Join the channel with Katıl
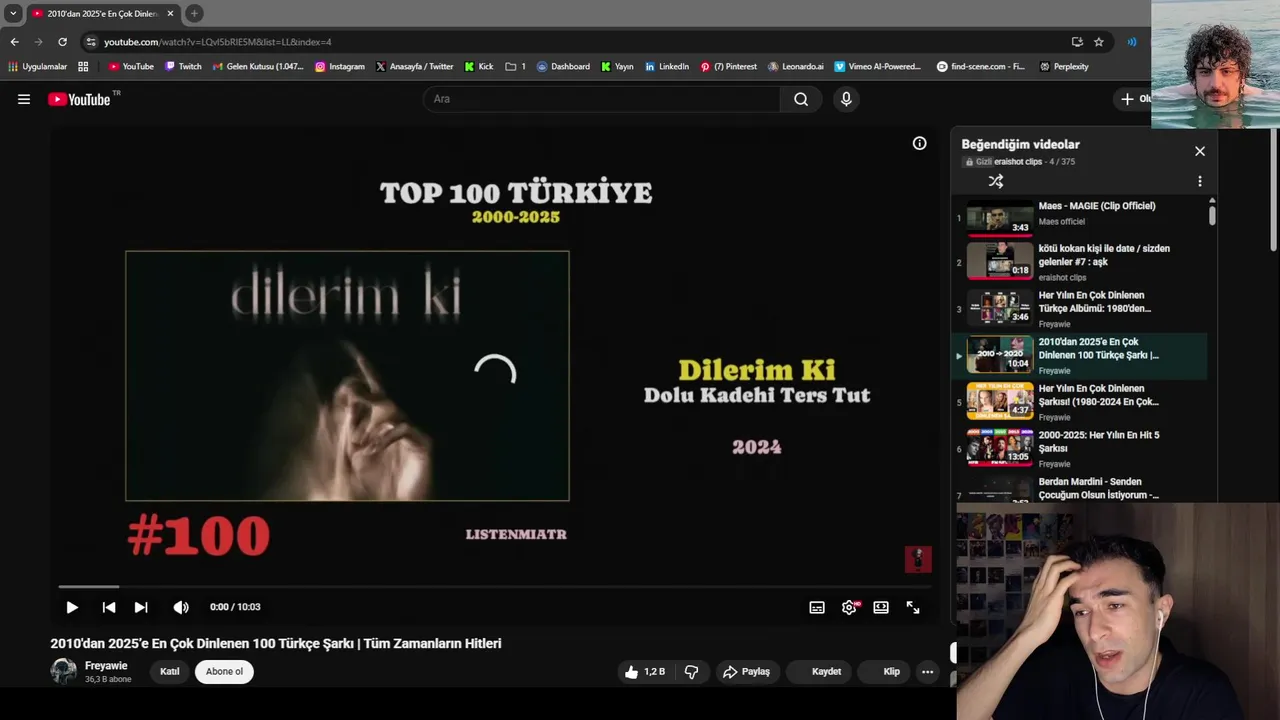The width and height of the screenshot is (1280, 720). point(170,672)
